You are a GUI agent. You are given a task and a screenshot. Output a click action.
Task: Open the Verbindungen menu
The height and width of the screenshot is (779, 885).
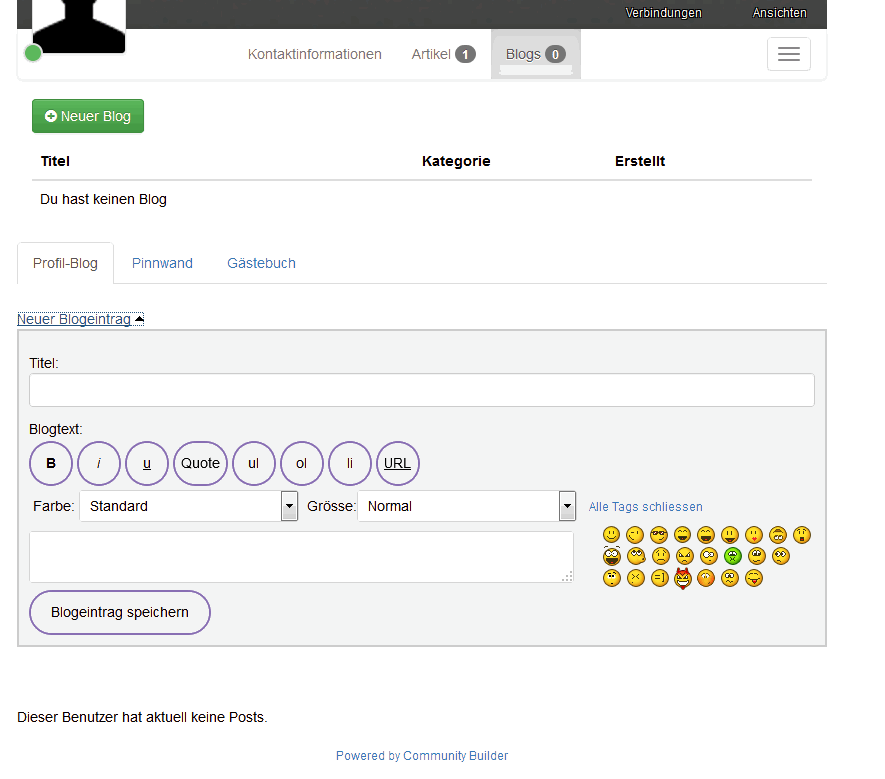point(663,12)
